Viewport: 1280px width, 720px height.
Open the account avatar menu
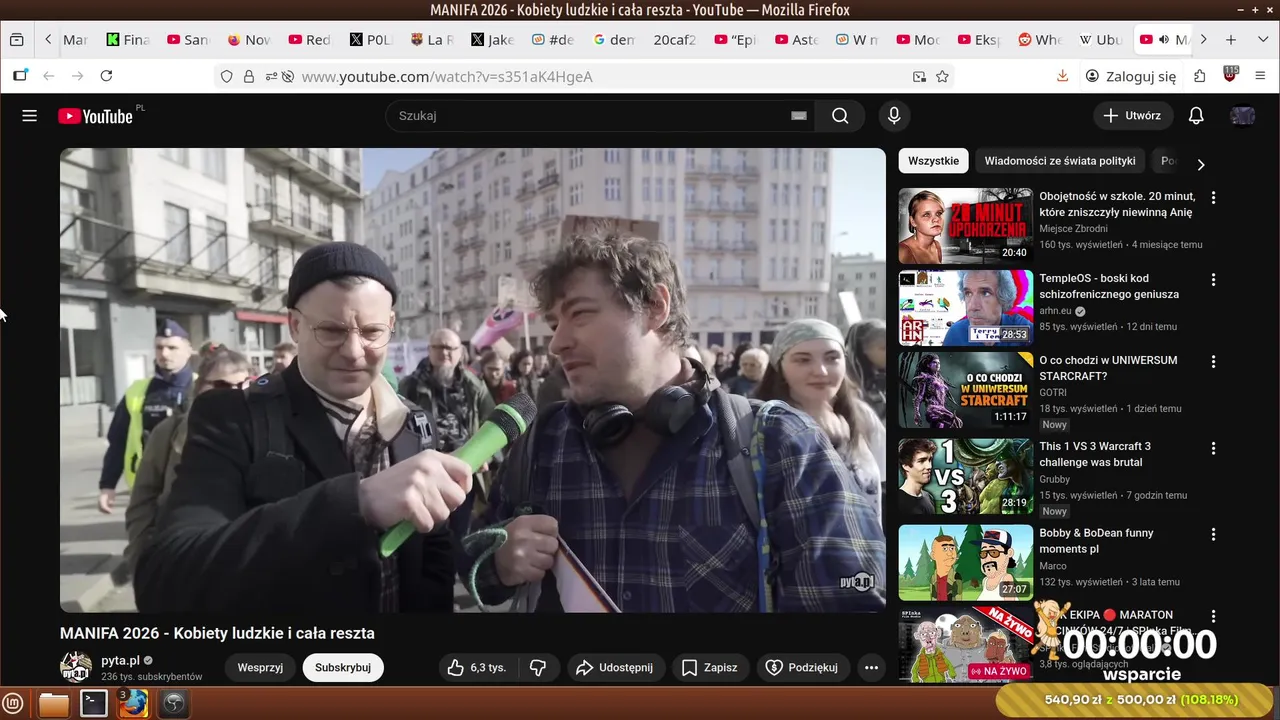1243,116
